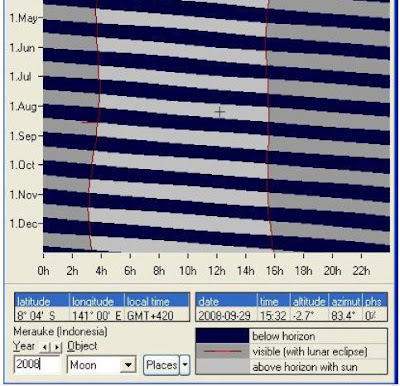The image size is (400, 386).
Task: Click the 0h hour axis label
Action: pos(43,271)
